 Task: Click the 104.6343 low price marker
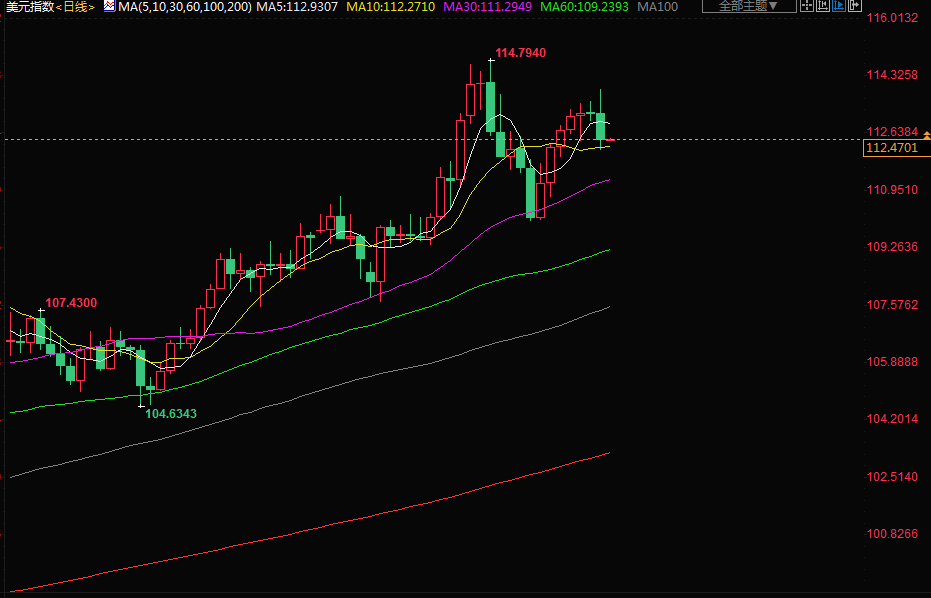coord(171,413)
